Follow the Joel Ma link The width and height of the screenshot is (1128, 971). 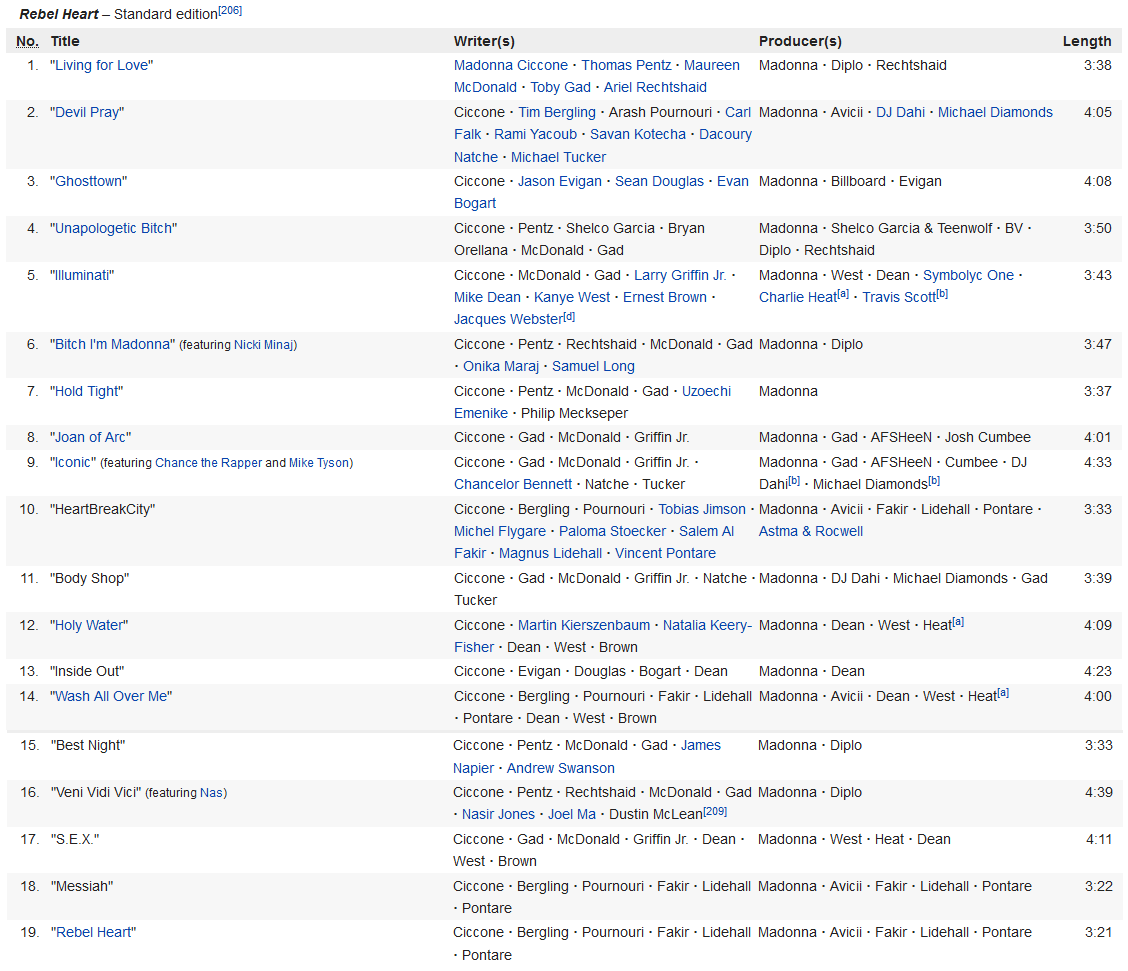click(572, 814)
